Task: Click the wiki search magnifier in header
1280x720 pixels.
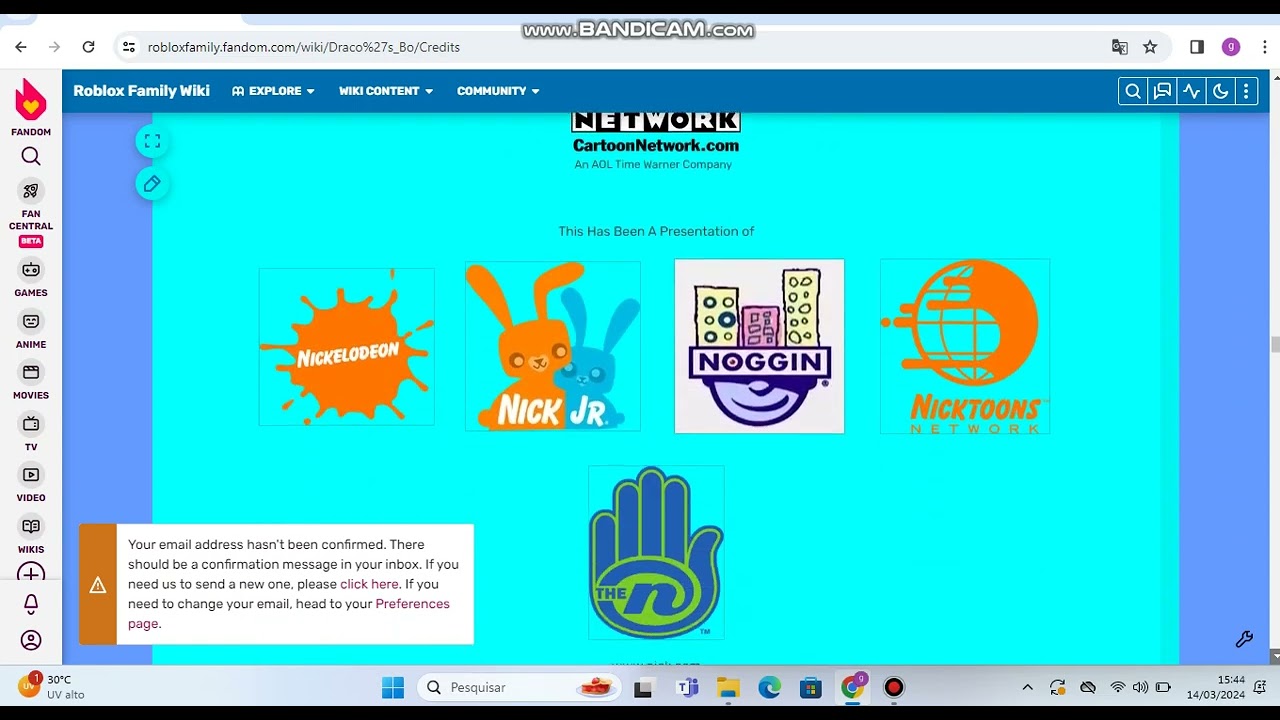Action: (1133, 91)
